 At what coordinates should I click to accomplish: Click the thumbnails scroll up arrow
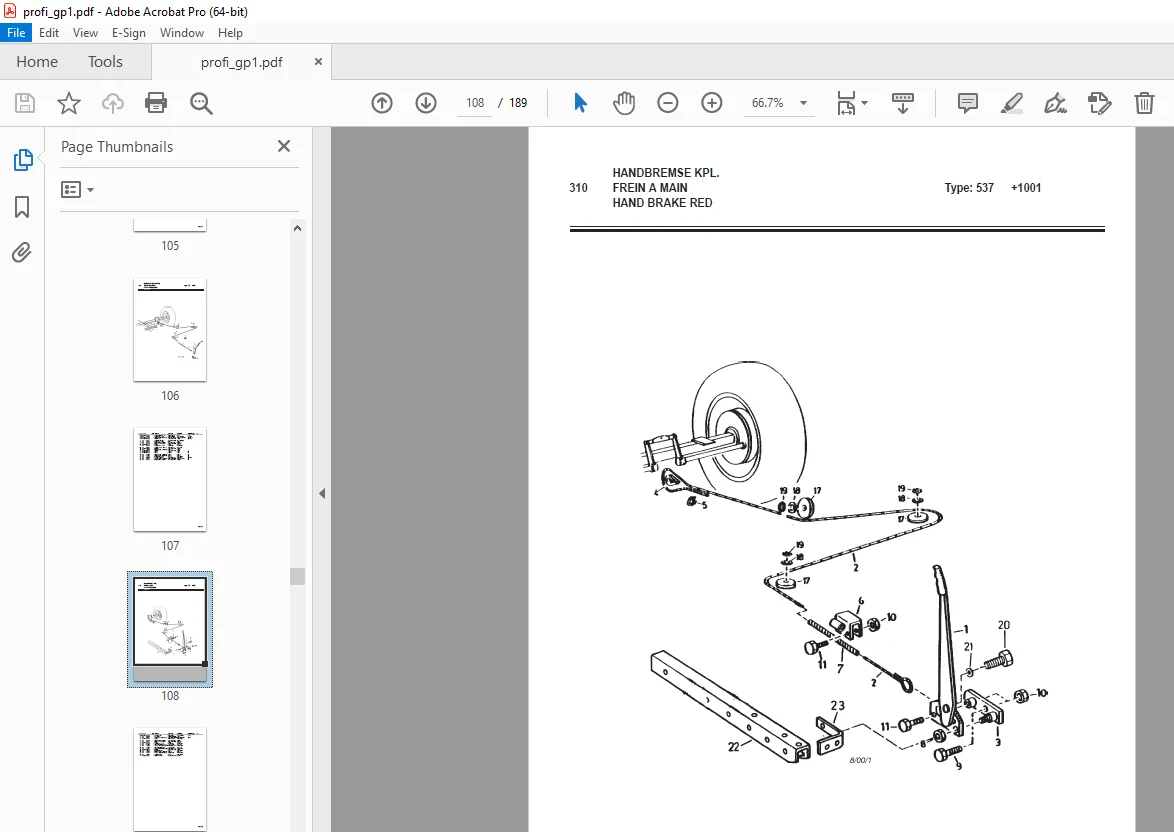point(297,228)
